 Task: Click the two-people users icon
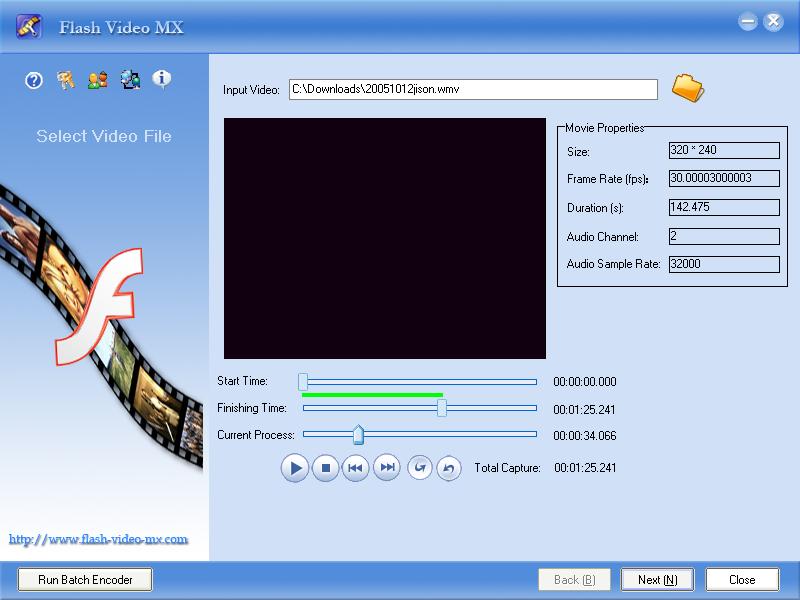click(x=97, y=81)
